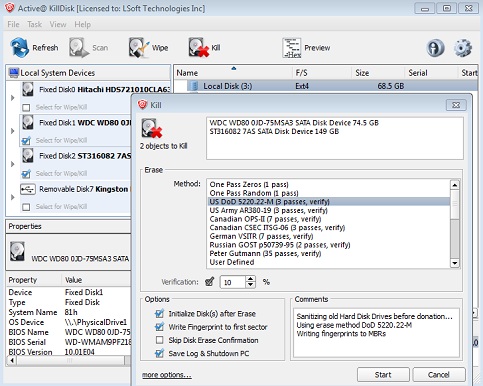The height and width of the screenshot is (386, 483).
Task: Disable Initialize Disk(s) after Erase
Action: click(160, 314)
